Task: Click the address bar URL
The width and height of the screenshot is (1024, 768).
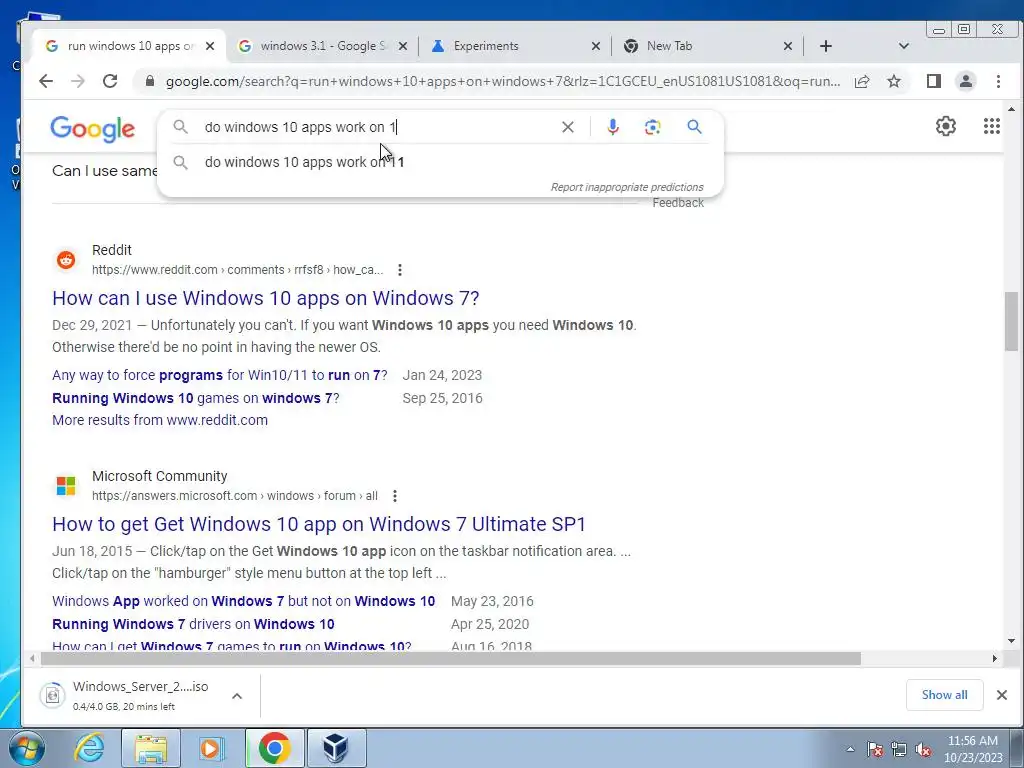Action: pos(503,82)
